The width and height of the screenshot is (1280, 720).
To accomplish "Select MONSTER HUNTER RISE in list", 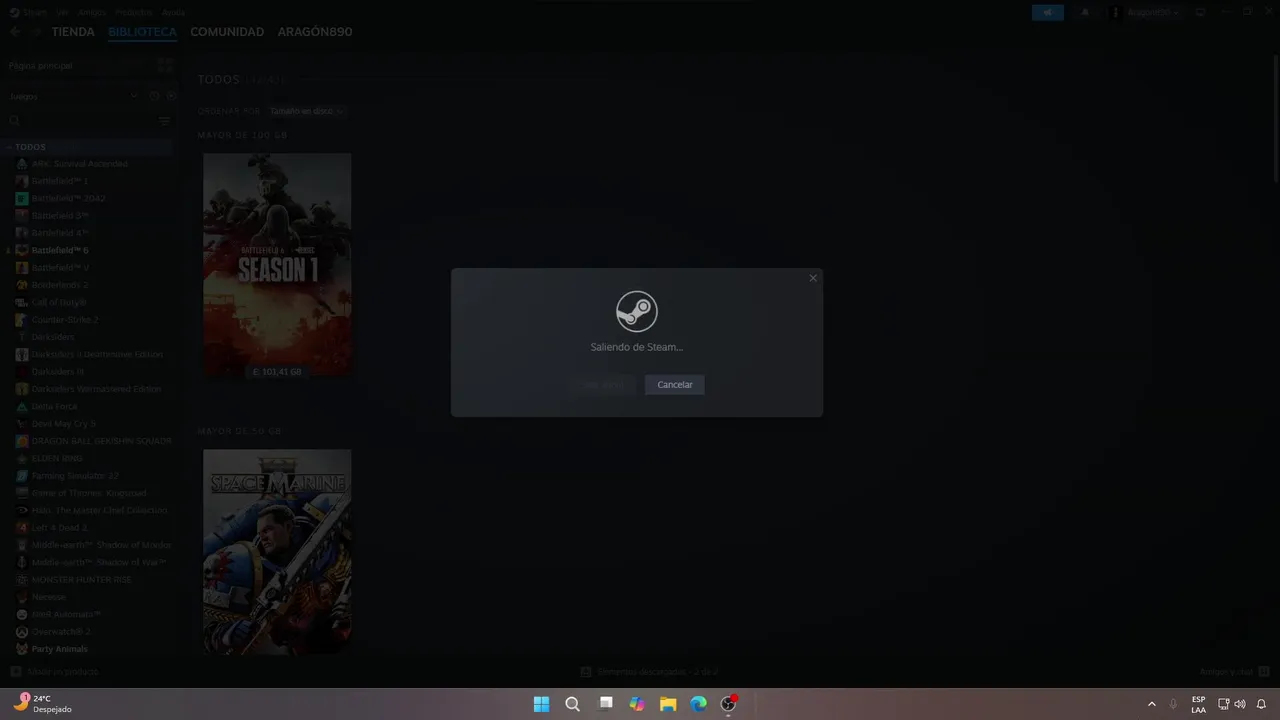I will coord(81,579).
